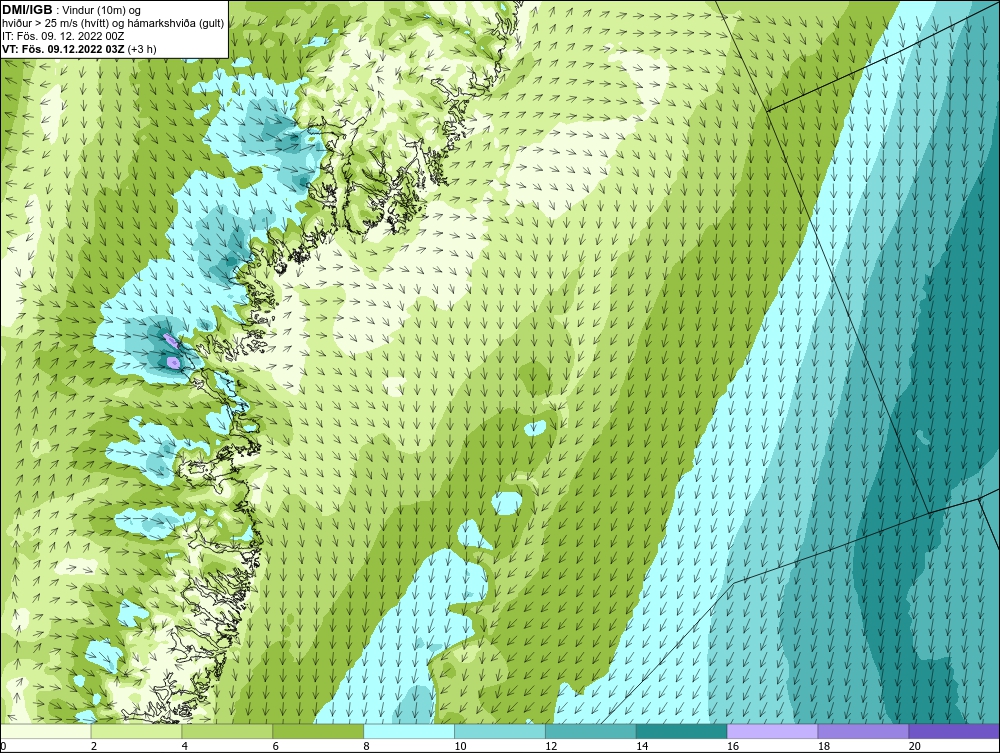The height and width of the screenshot is (753, 1000).
Task: Click the '(+3 h)' forecast offset text
Action: click(142, 49)
